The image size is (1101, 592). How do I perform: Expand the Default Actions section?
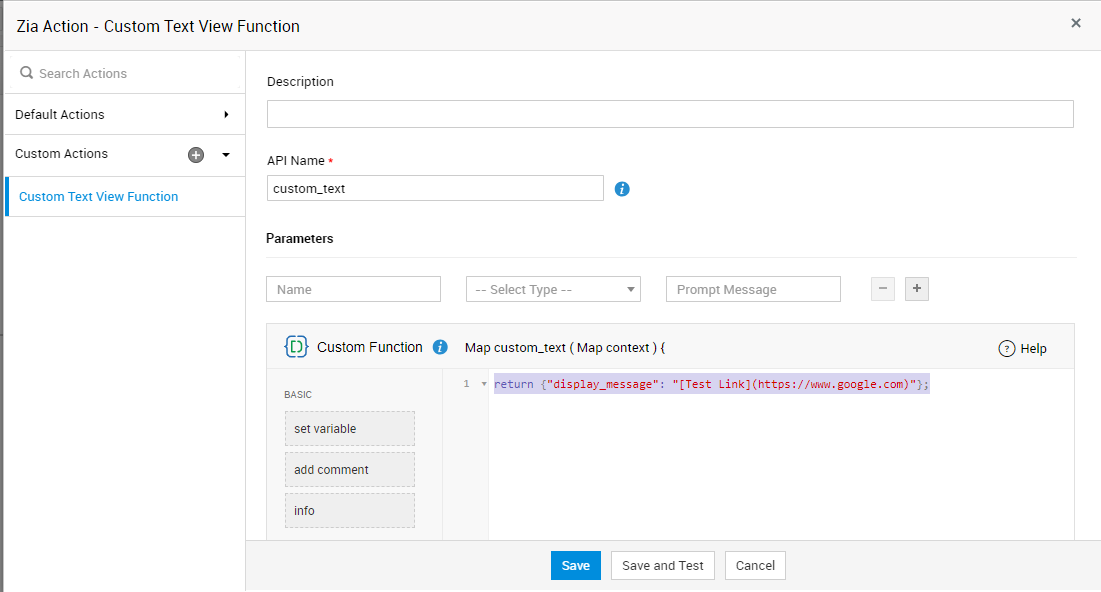[x=227, y=115]
